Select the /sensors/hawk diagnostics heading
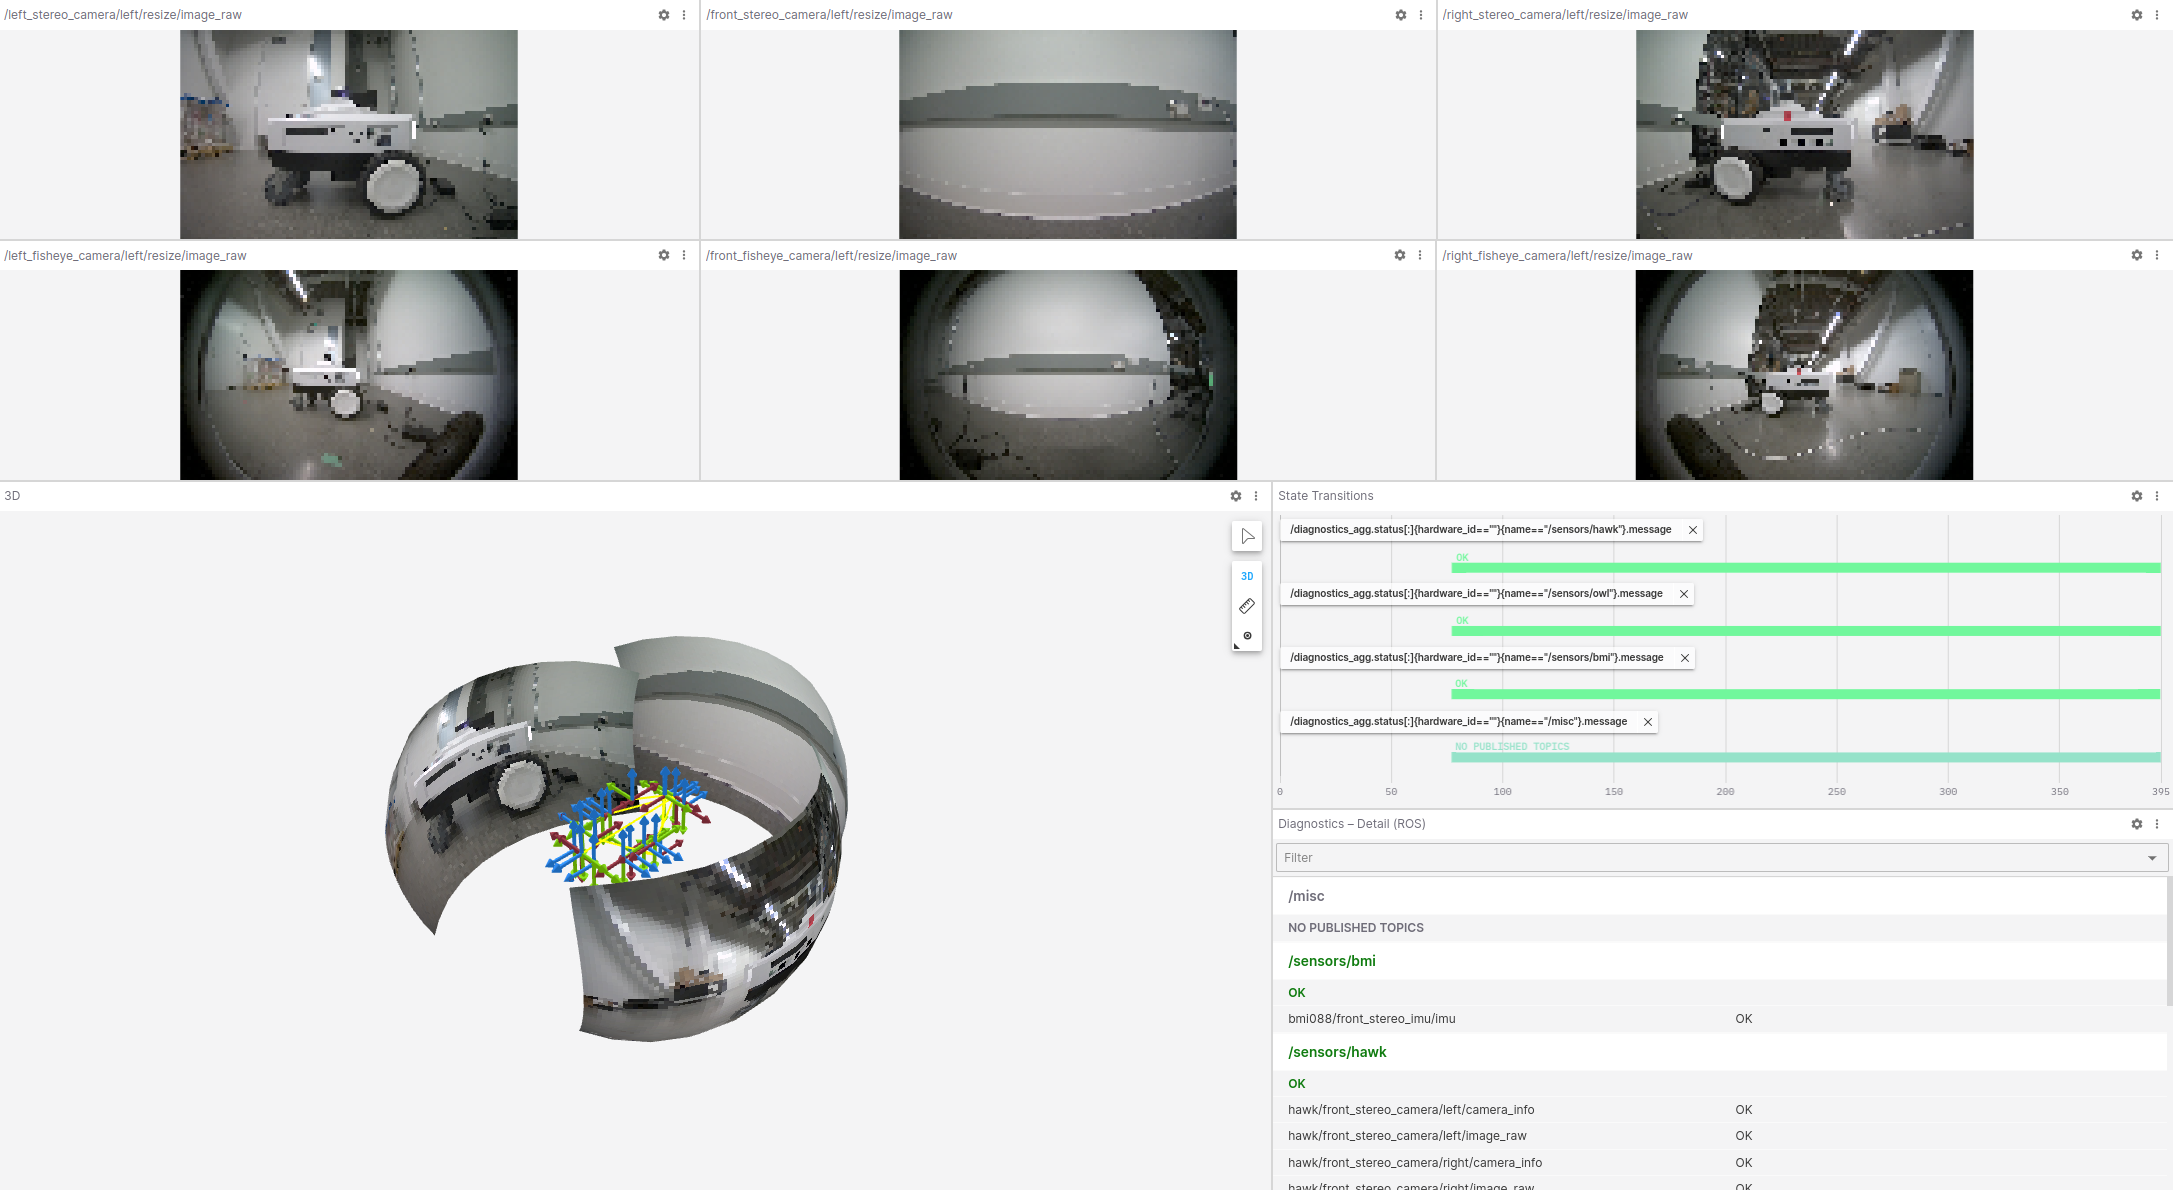Screen dimensions: 2173x1190 pos(1337,1052)
